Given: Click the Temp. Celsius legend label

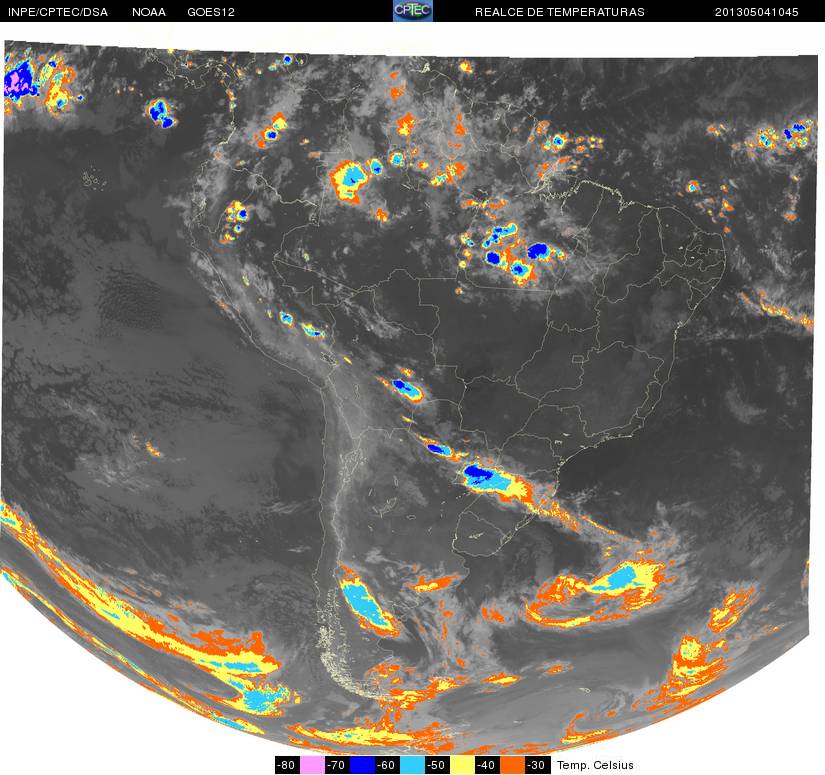Looking at the screenshot, I should coord(595,765).
